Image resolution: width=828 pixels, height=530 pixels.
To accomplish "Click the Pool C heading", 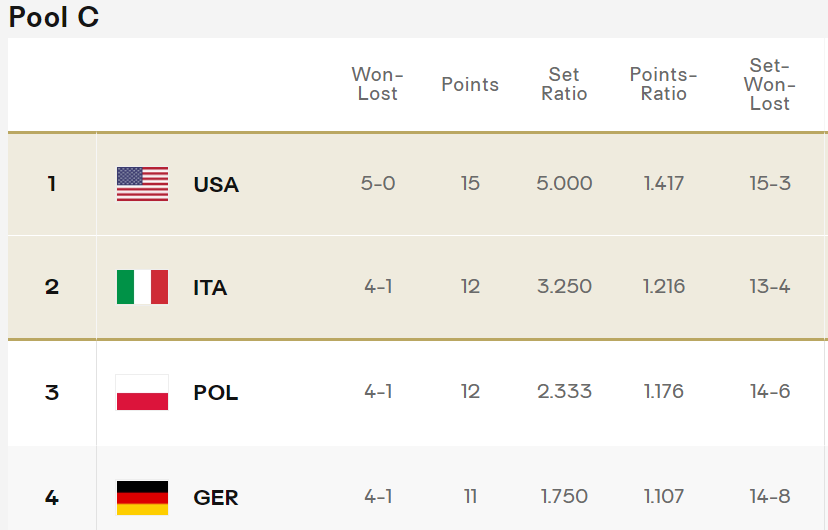I will (x=54, y=17).
